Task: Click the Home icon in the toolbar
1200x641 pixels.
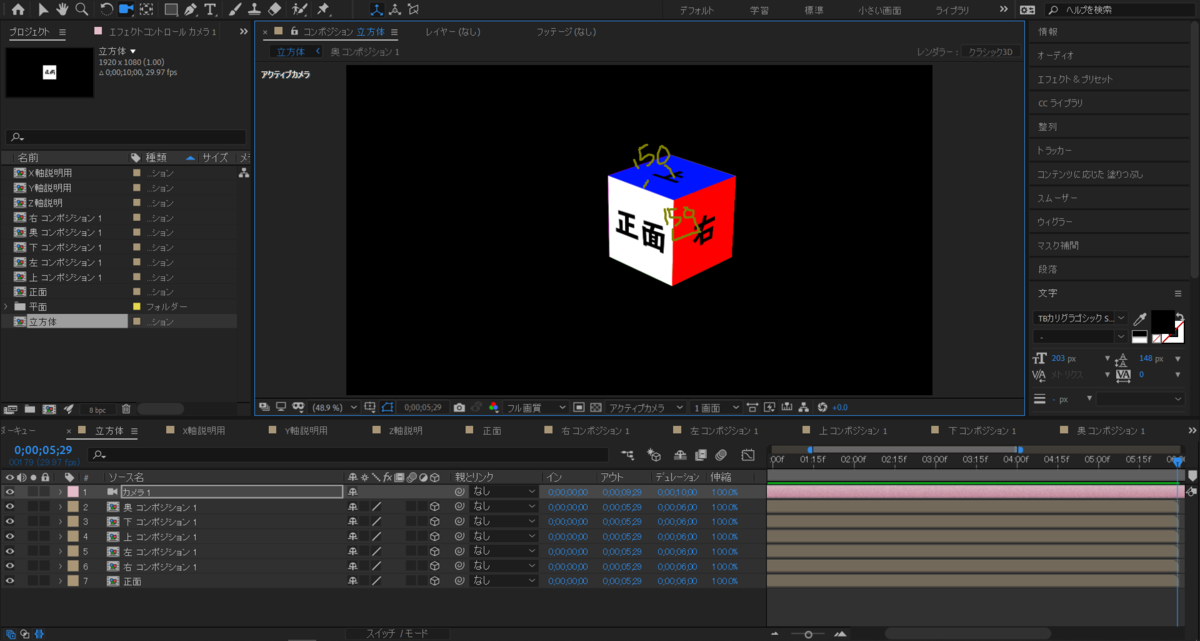Action: (17, 9)
